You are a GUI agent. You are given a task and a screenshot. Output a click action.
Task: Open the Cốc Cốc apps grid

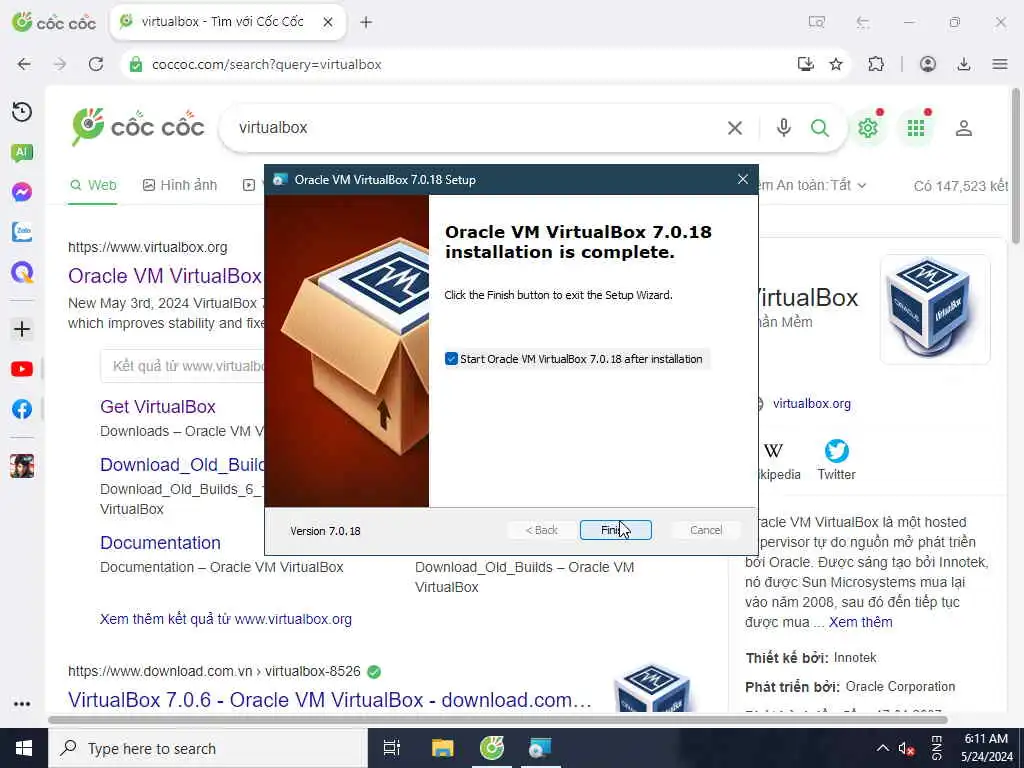pyautogui.click(x=916, y=128)
